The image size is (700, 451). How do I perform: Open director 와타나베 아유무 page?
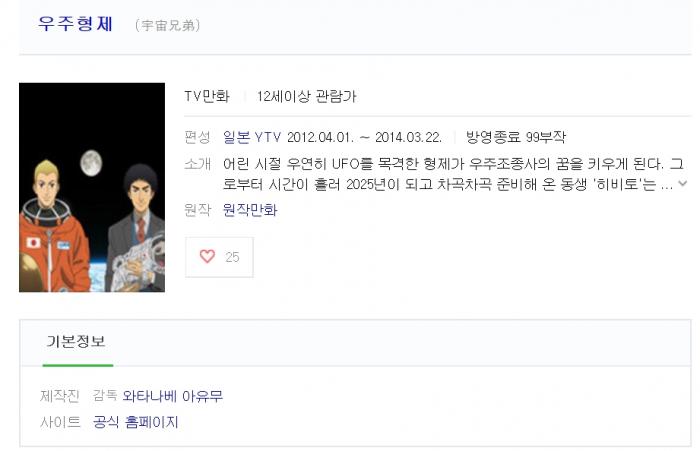[172, 396]
